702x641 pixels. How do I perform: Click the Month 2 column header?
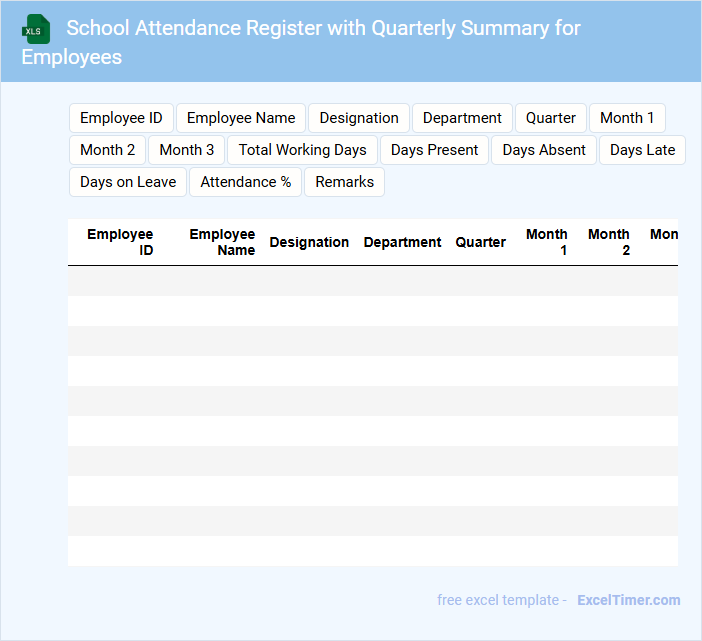(609, 242)
